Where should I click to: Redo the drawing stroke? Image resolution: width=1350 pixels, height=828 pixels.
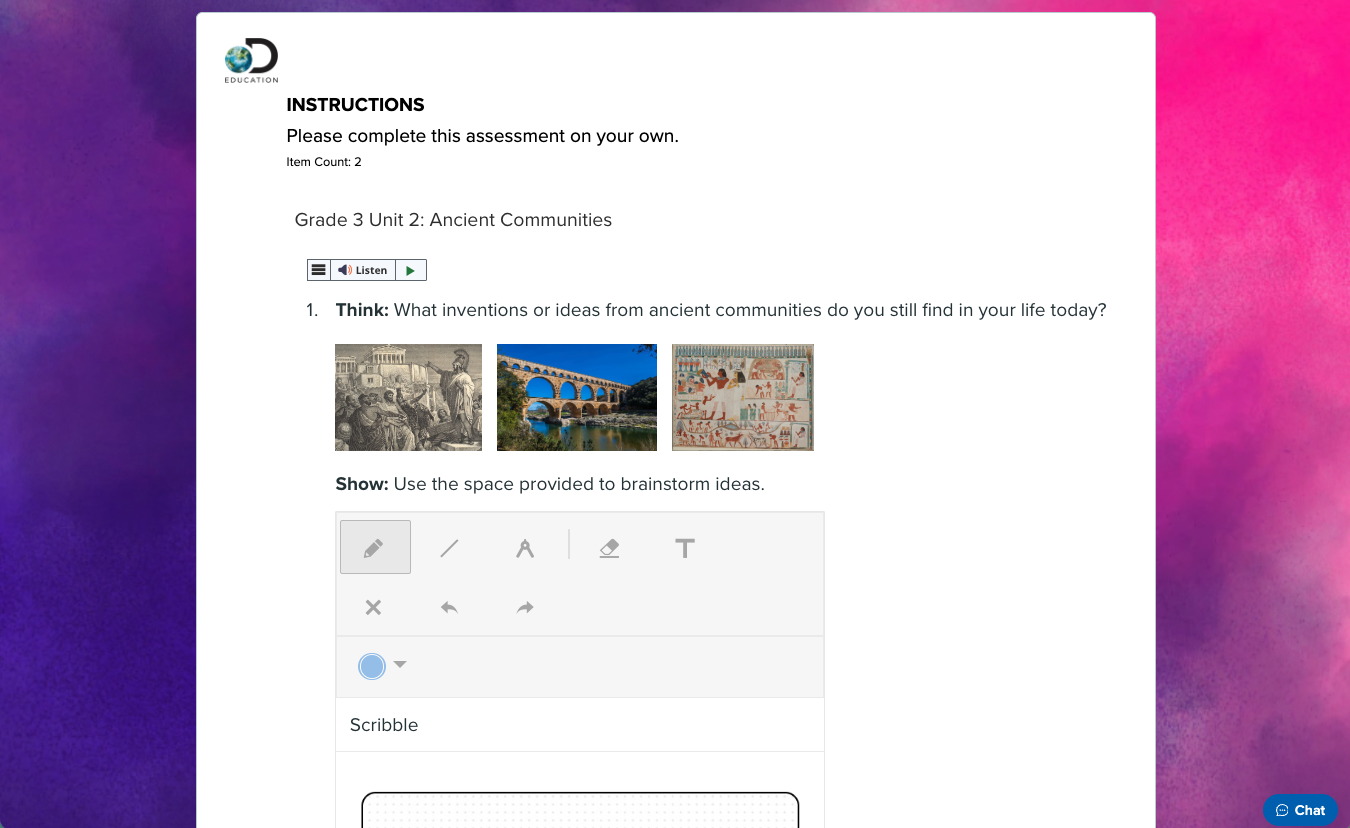coord(525,607)
